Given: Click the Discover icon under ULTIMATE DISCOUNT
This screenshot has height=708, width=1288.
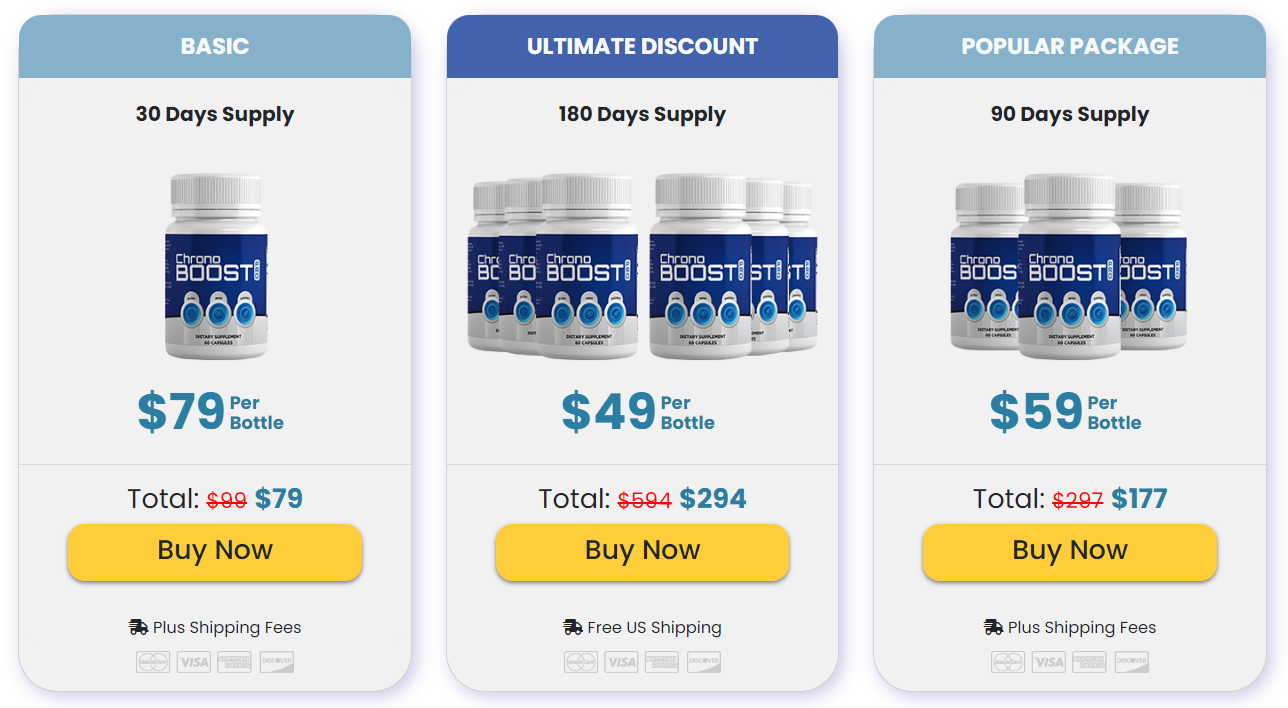Looking at the screenshot, I should tap(703, 661).
